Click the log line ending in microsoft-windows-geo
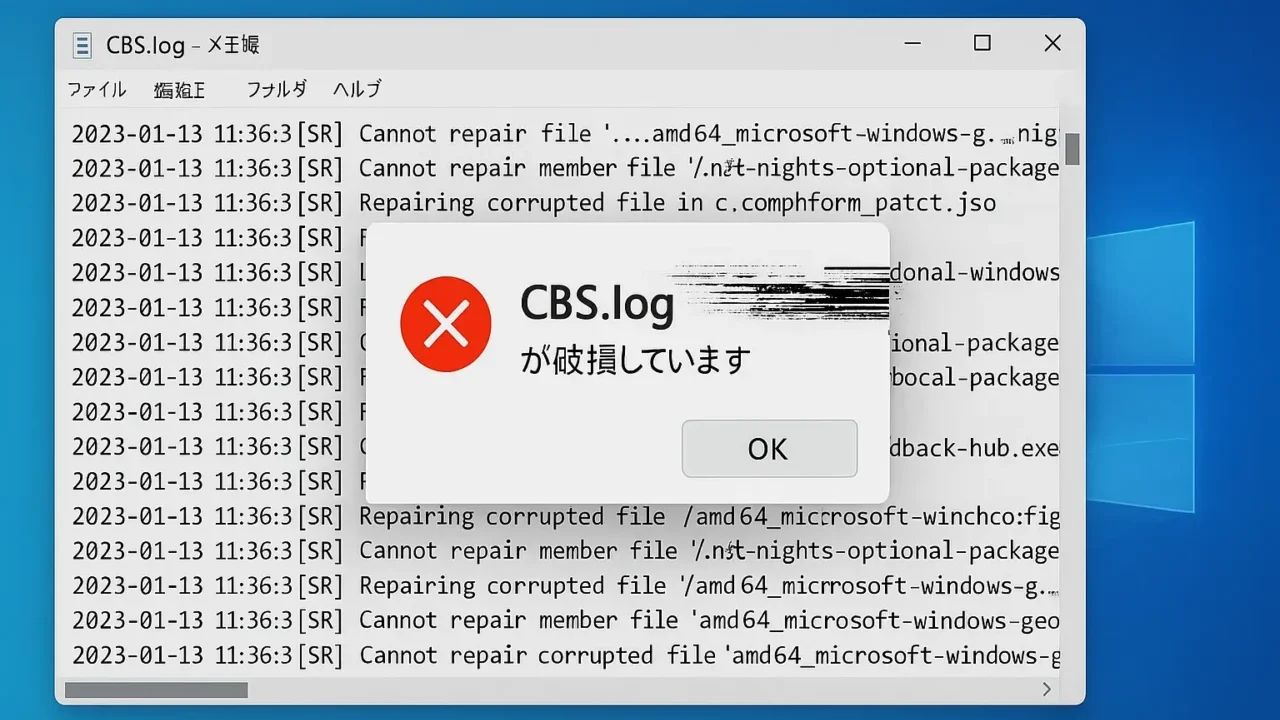Image resolution: width=1280 pixels, height=720 pixels. pos(565,621)
